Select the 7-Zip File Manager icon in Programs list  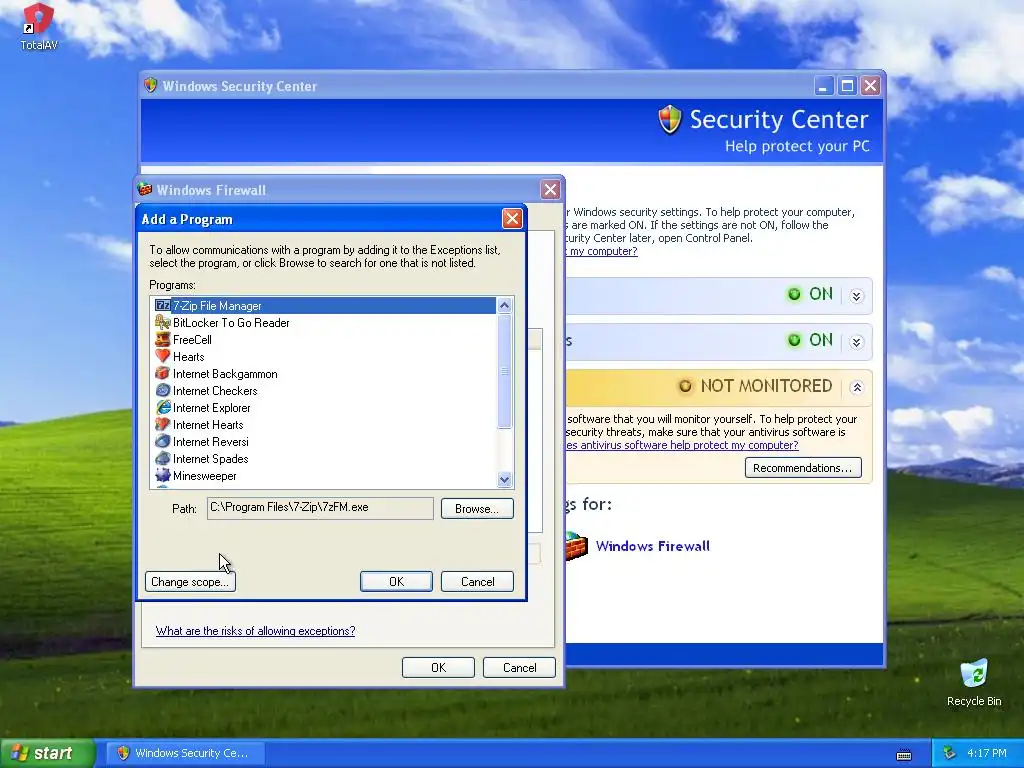(x=163, y=306)
